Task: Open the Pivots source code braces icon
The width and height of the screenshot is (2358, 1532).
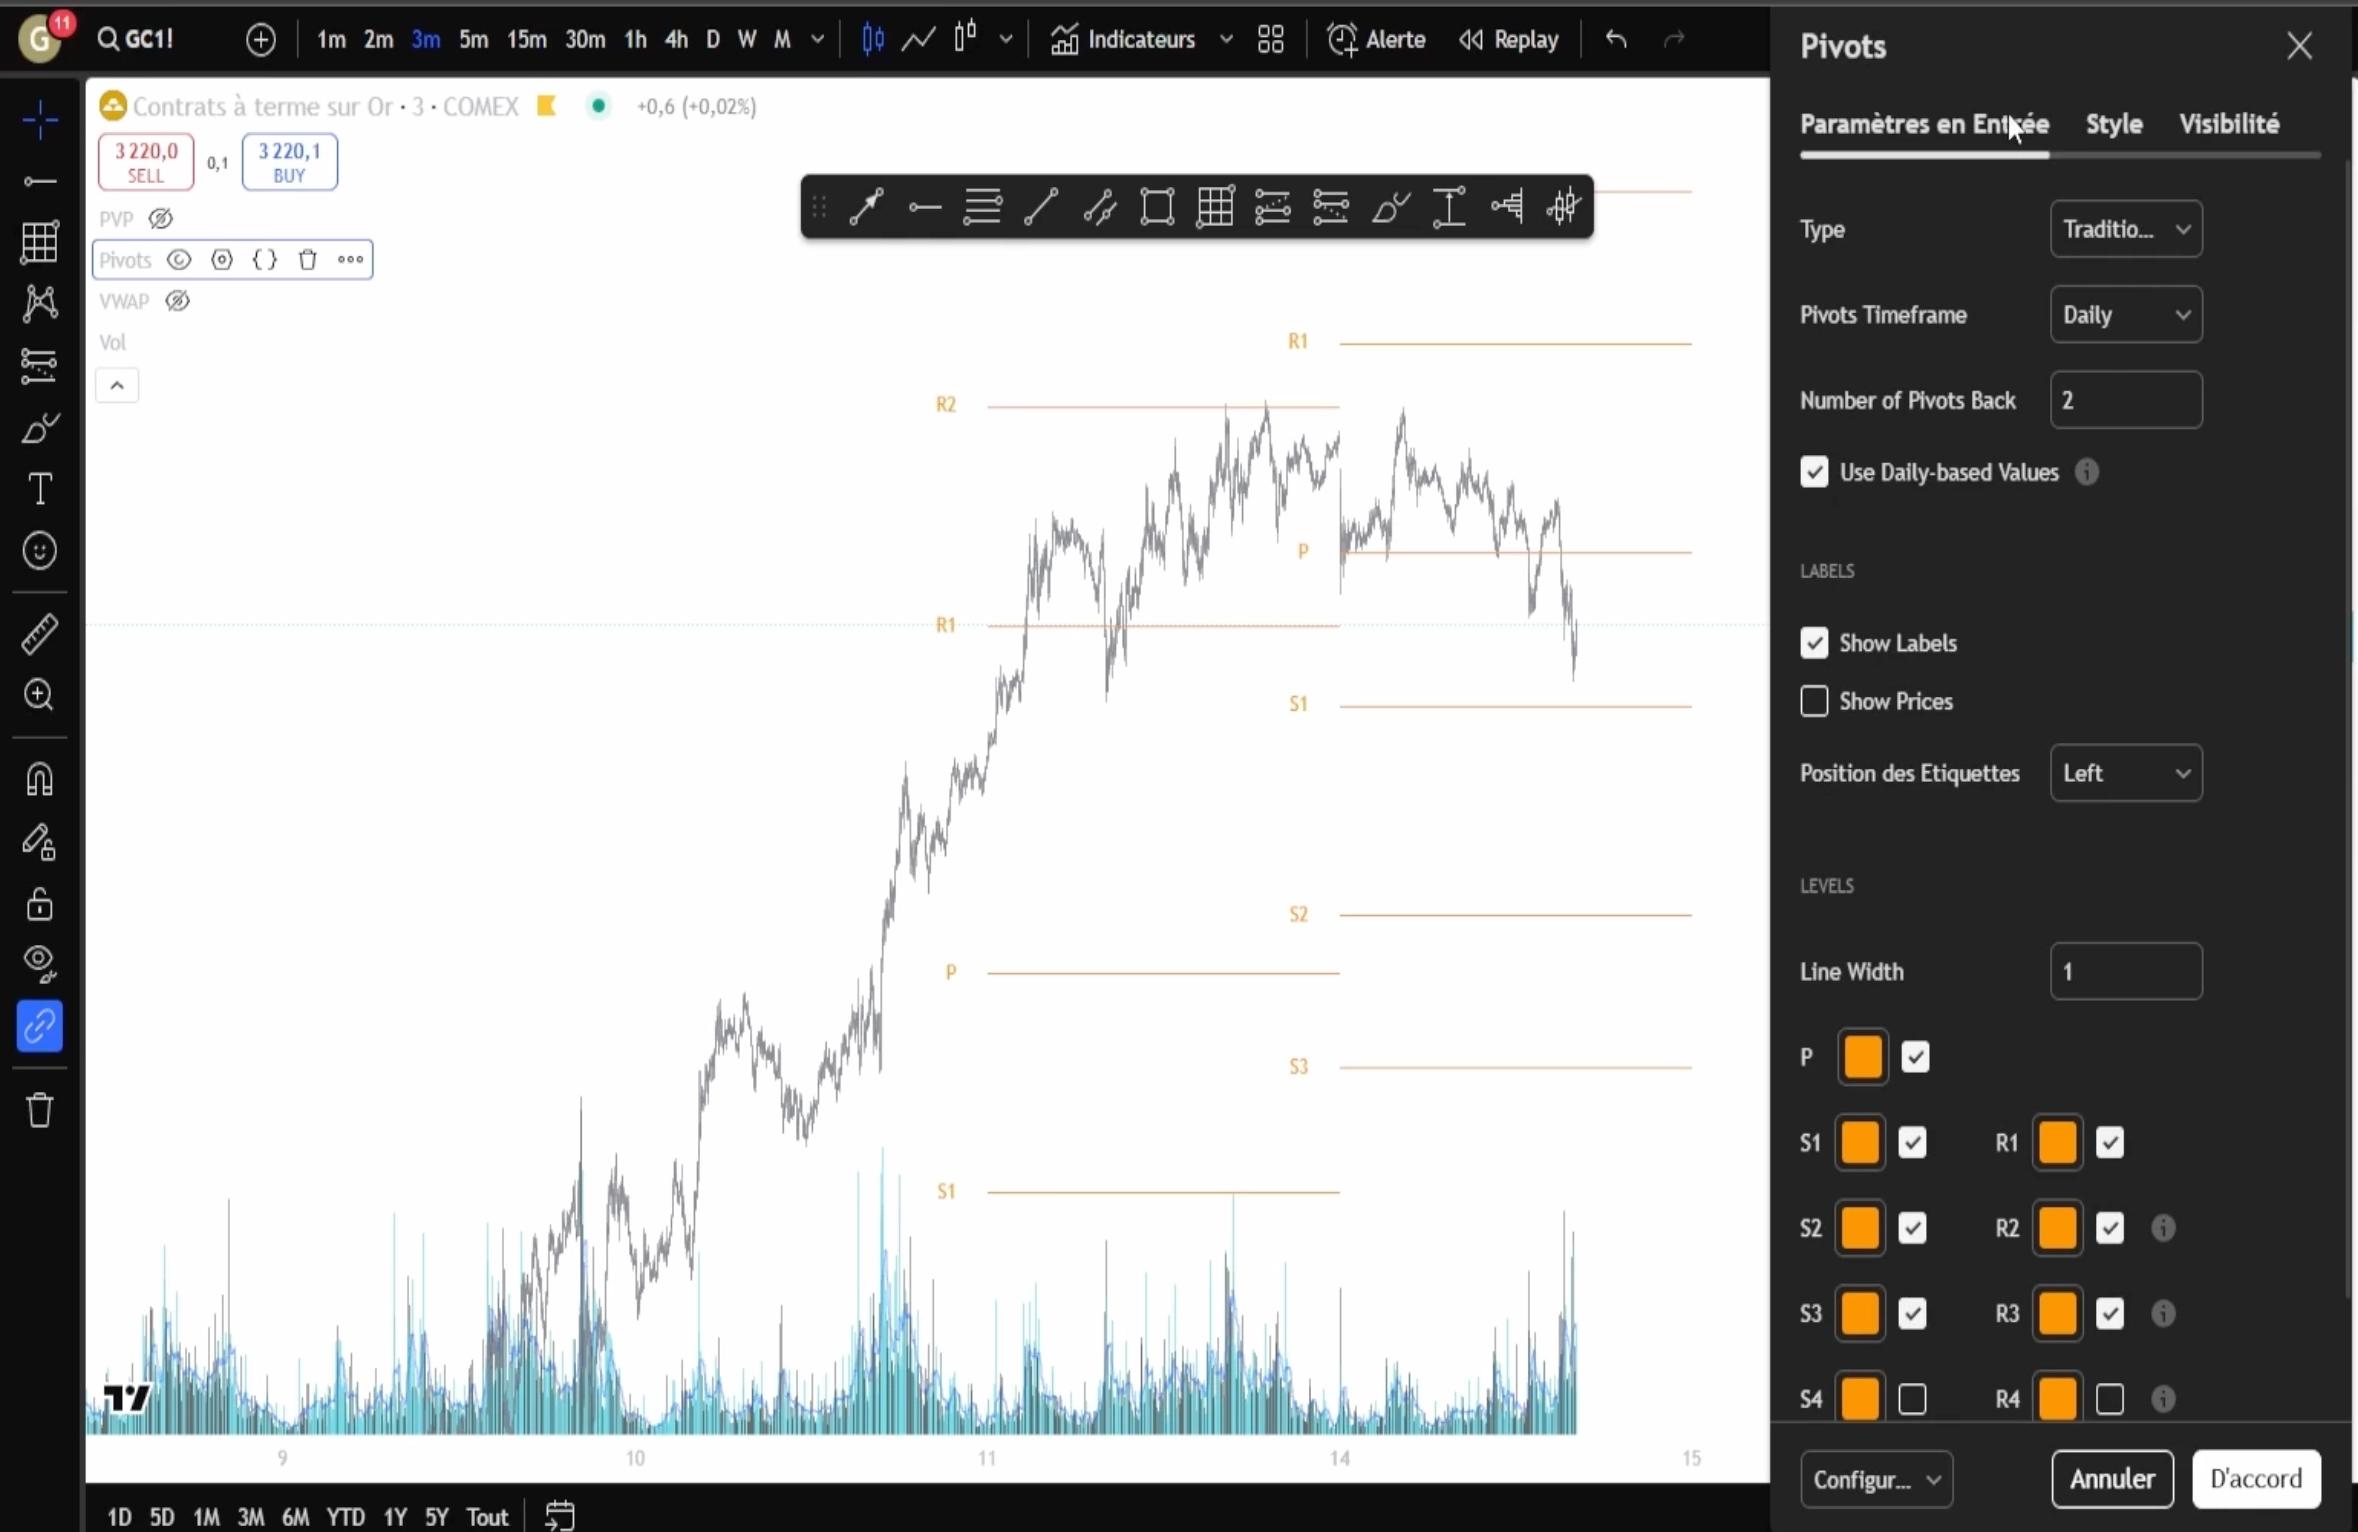Action: [264, 259]
